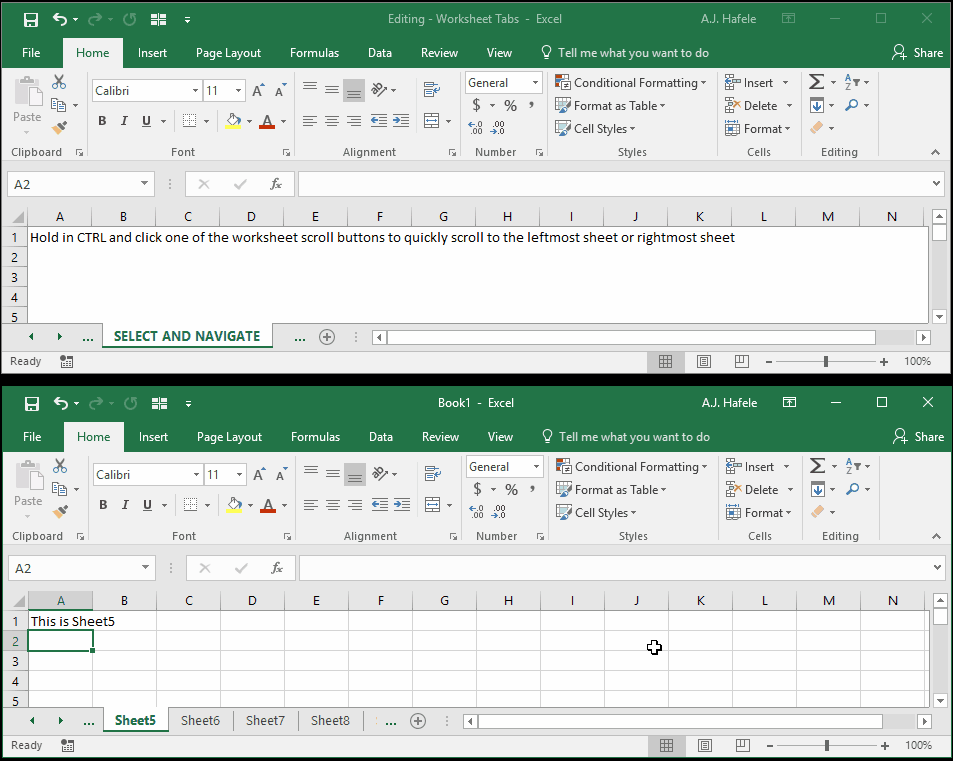
Task: Click Save icon in Worksheet Tabs window
Action: click(x=30, y=19)
